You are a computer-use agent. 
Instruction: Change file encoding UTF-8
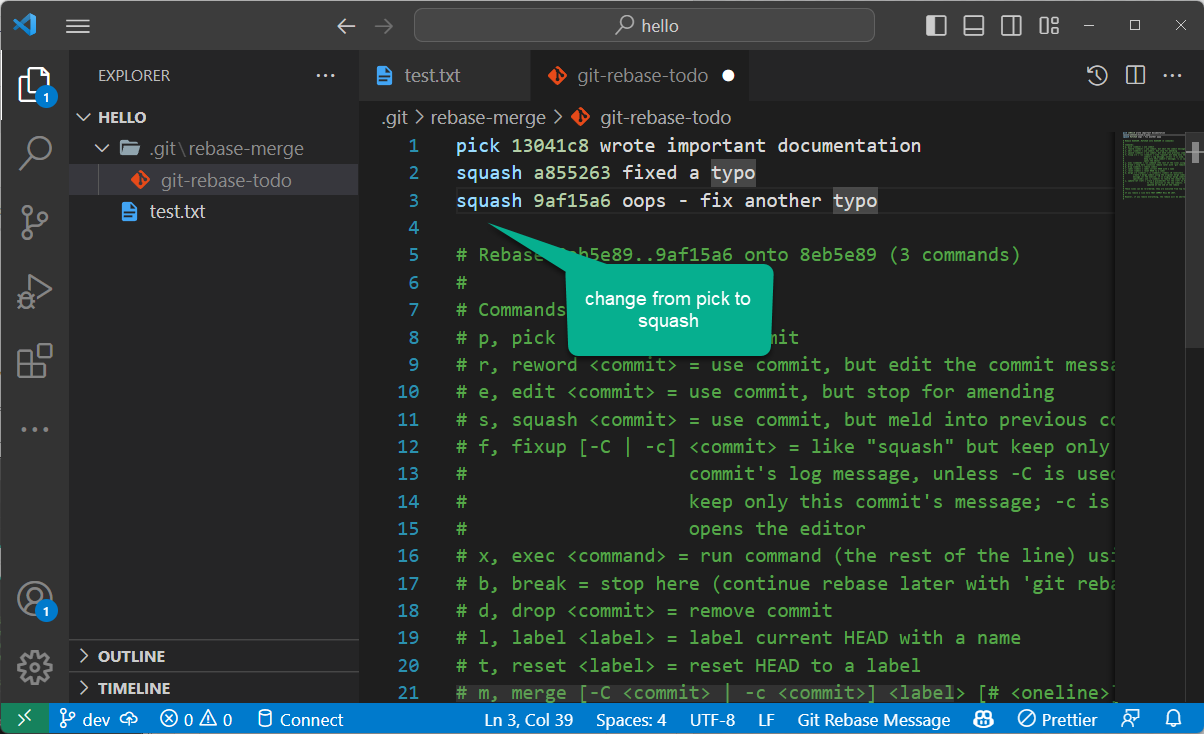[712, 719]
